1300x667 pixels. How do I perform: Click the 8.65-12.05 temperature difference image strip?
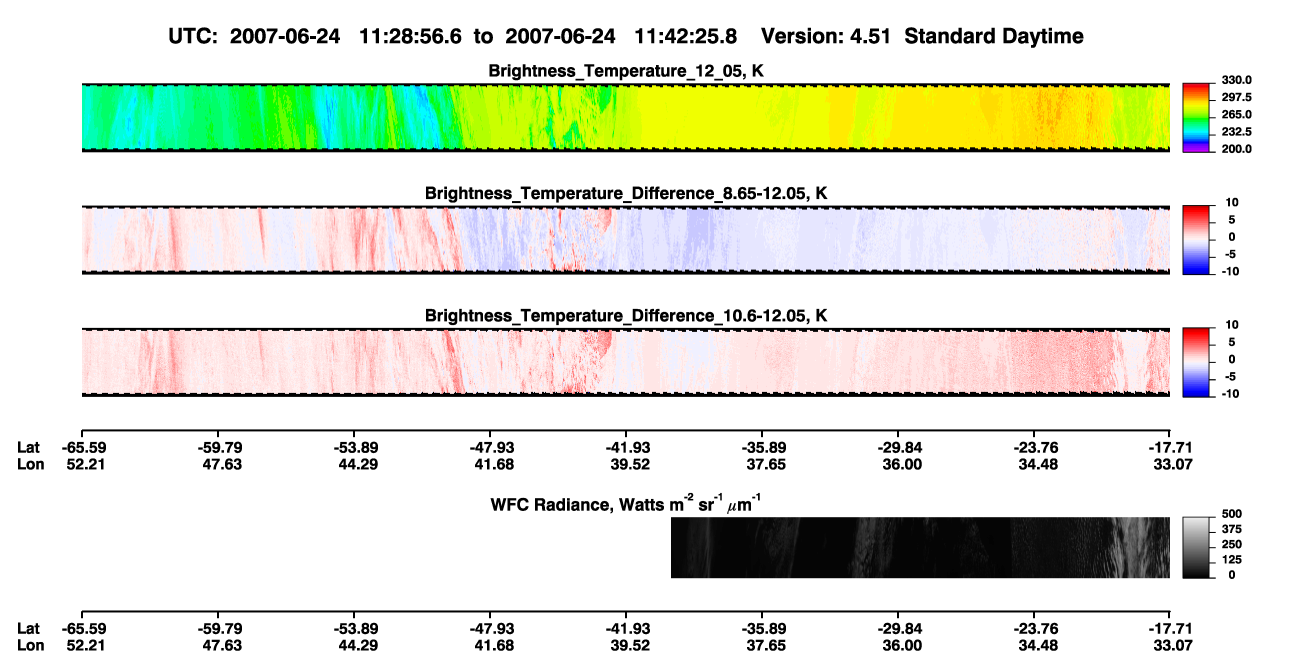[x=626, y=240]
